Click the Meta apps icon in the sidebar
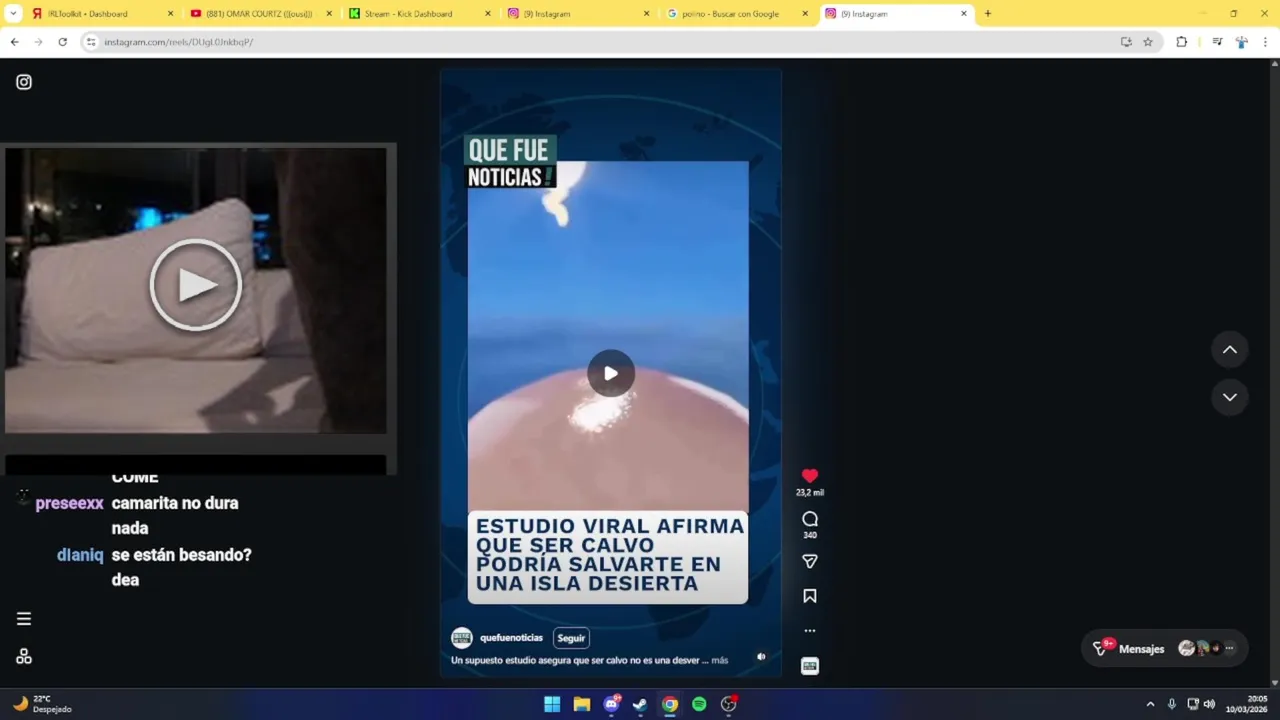 click(24, 657)
